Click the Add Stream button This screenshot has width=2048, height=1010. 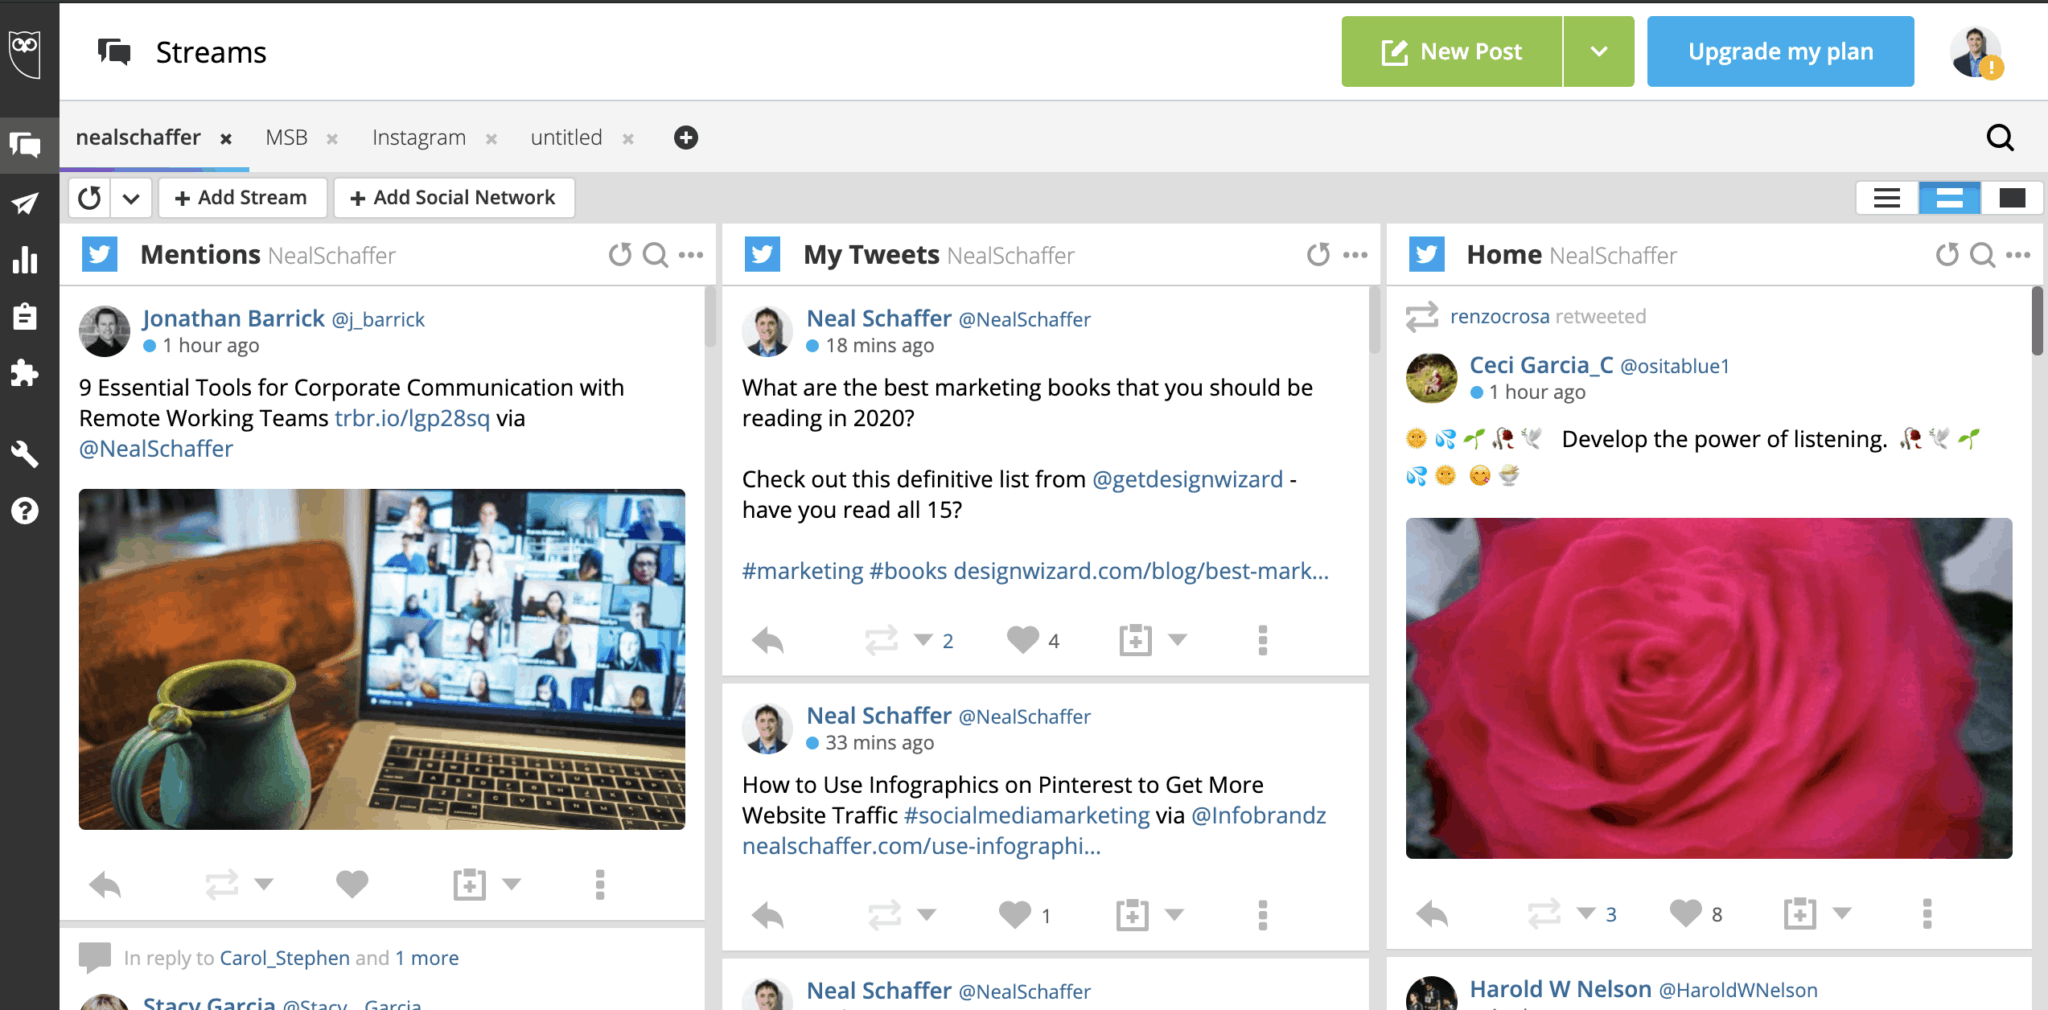(241, 198)
